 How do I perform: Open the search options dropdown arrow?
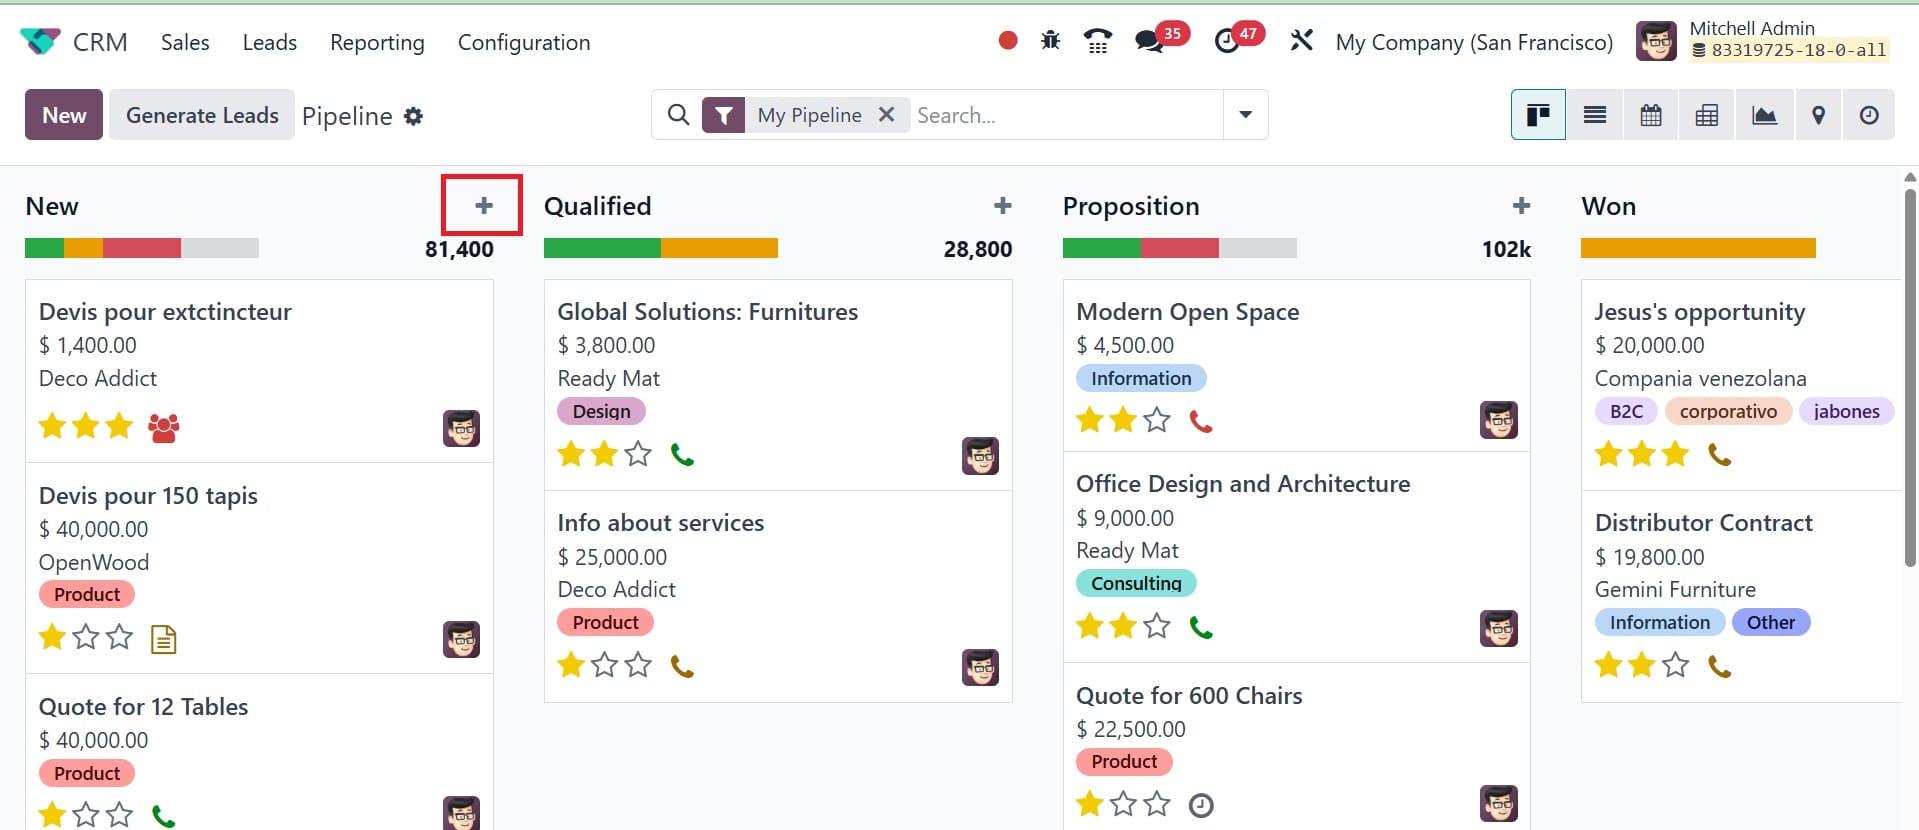(1245, 115)
